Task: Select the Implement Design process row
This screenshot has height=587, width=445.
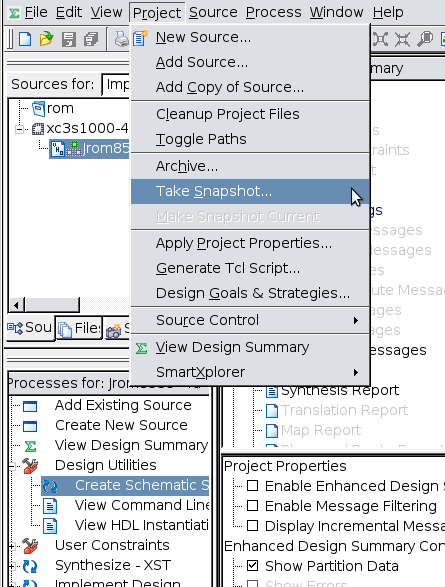Action: point(118,583)
